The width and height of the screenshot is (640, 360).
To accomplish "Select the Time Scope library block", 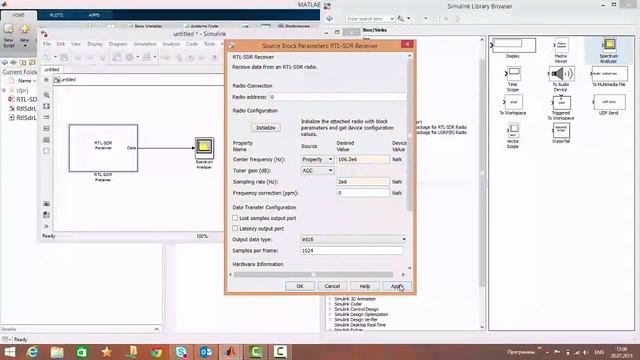I will tap(513, 74).
